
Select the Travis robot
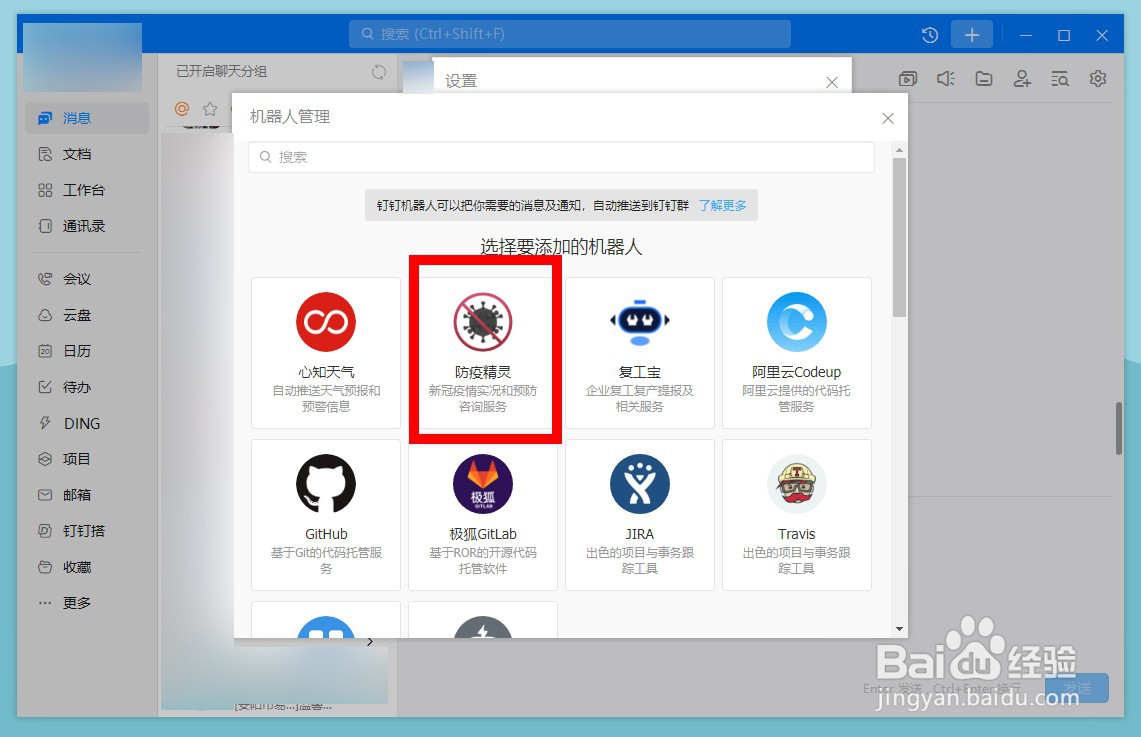coord(797,515)
